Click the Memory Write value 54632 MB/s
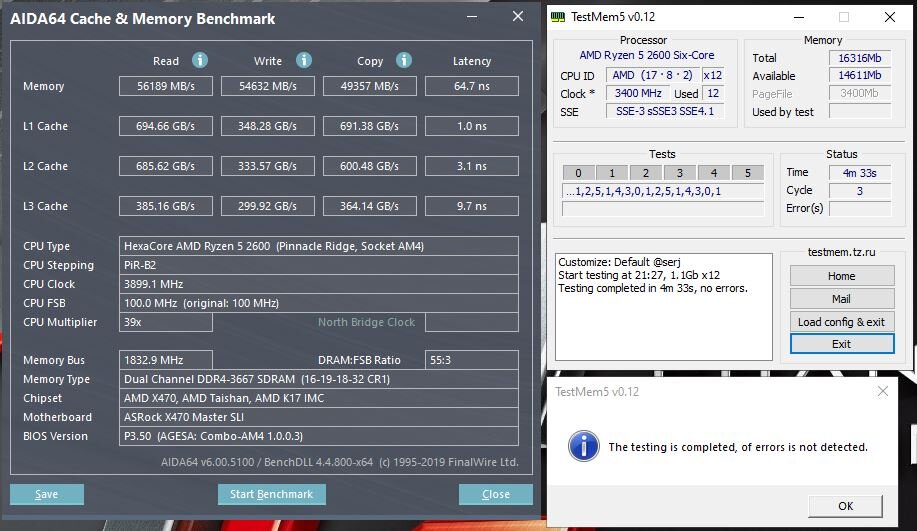Screen dimensions: 917x531 click(x=267, y=86)
